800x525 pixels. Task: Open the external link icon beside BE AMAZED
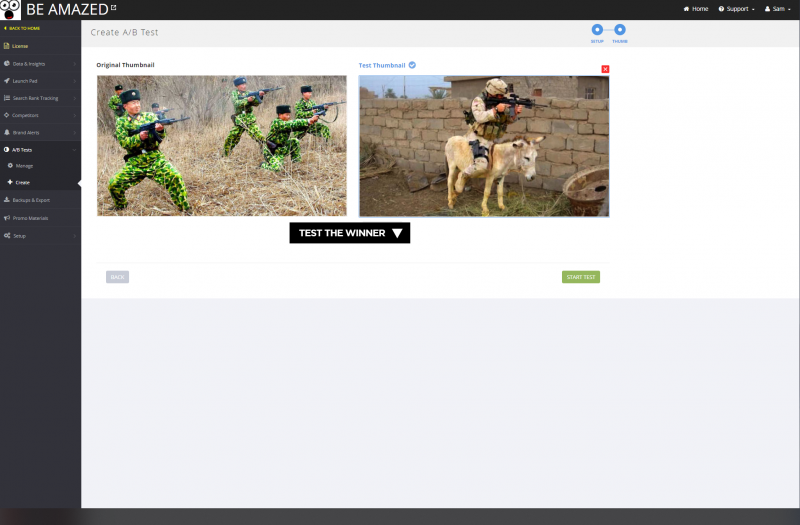point(113,8)
